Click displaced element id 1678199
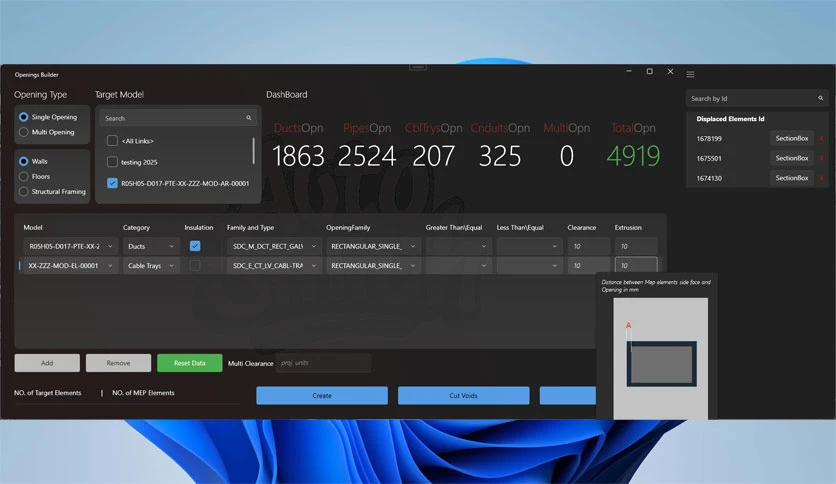The width and height of the screenshot is (836, 484). pos(709,139)
